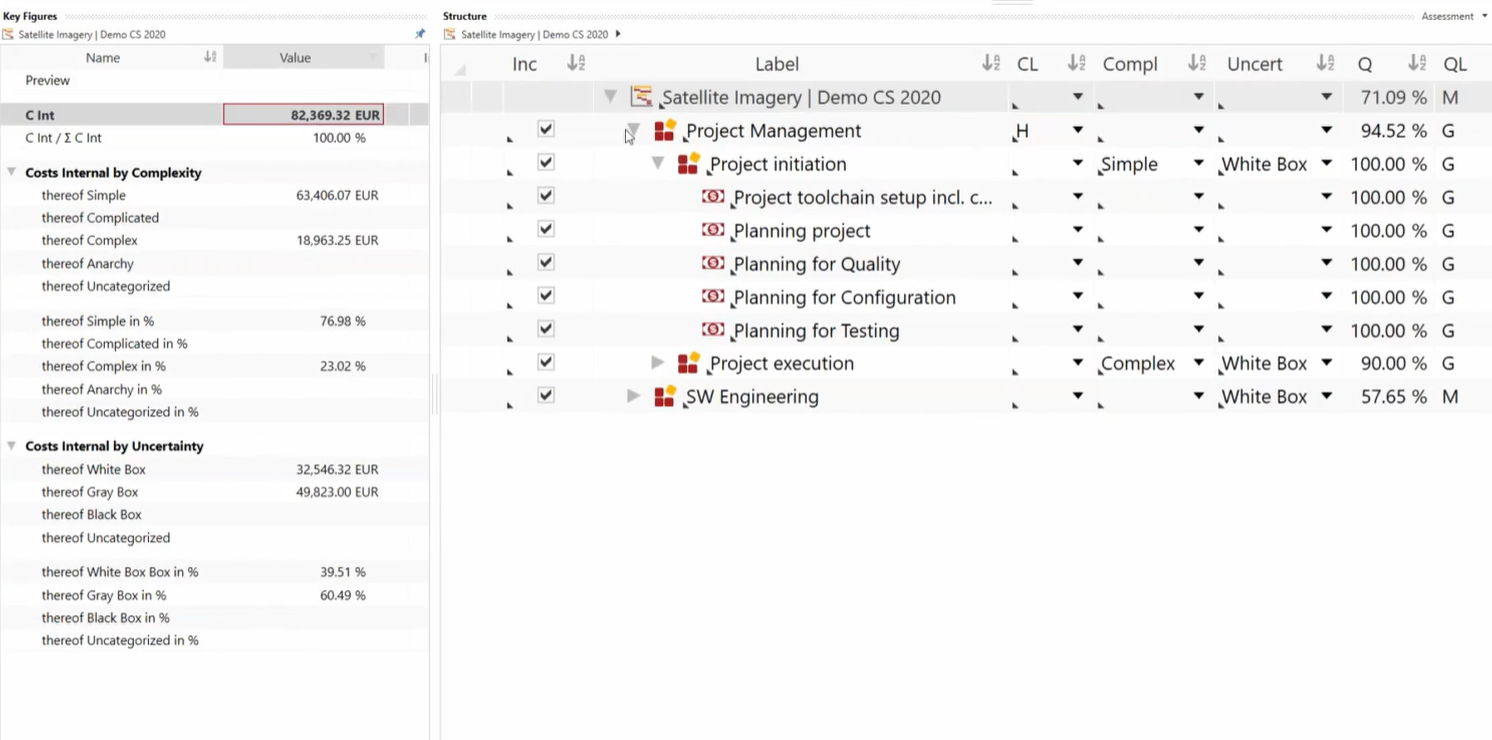Click the Satellite Imagery breadcrumb in Structure panel
The image size is (1492, 740).
534,34
